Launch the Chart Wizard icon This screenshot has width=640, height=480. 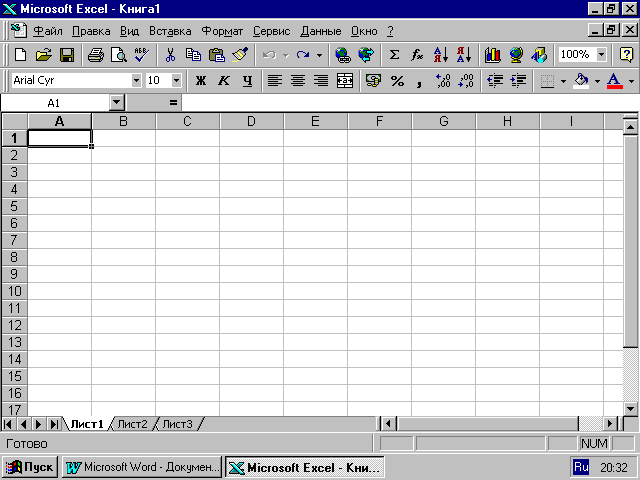(x=493, y=55)
